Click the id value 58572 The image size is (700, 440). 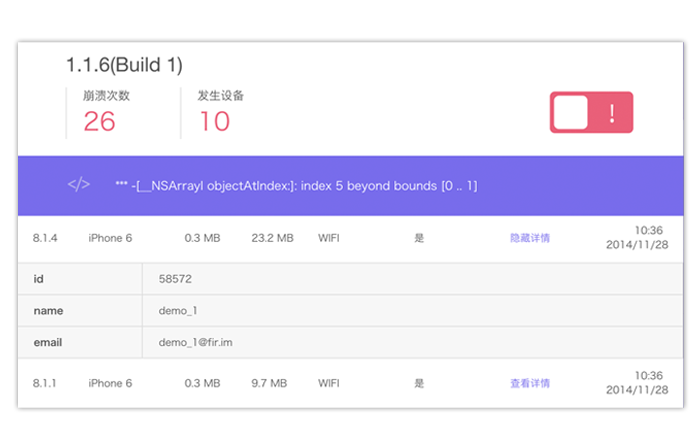click(175, 280)
